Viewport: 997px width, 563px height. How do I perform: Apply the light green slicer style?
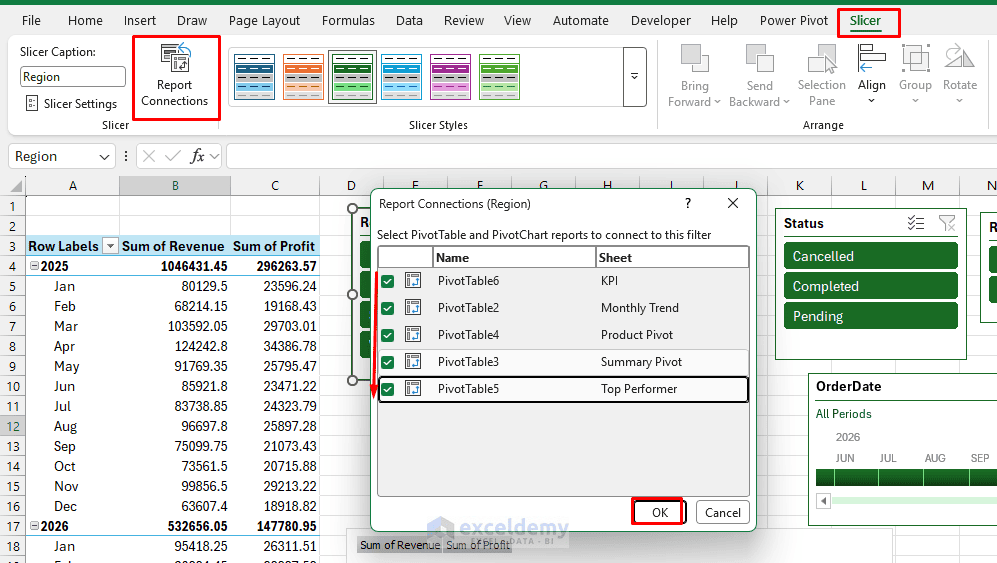(499, 77)
